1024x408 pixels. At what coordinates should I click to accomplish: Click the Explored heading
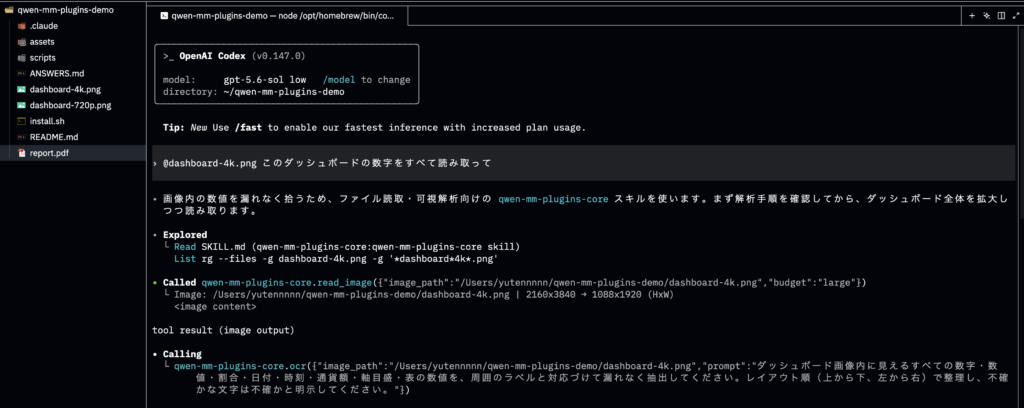tap(185, 235)
